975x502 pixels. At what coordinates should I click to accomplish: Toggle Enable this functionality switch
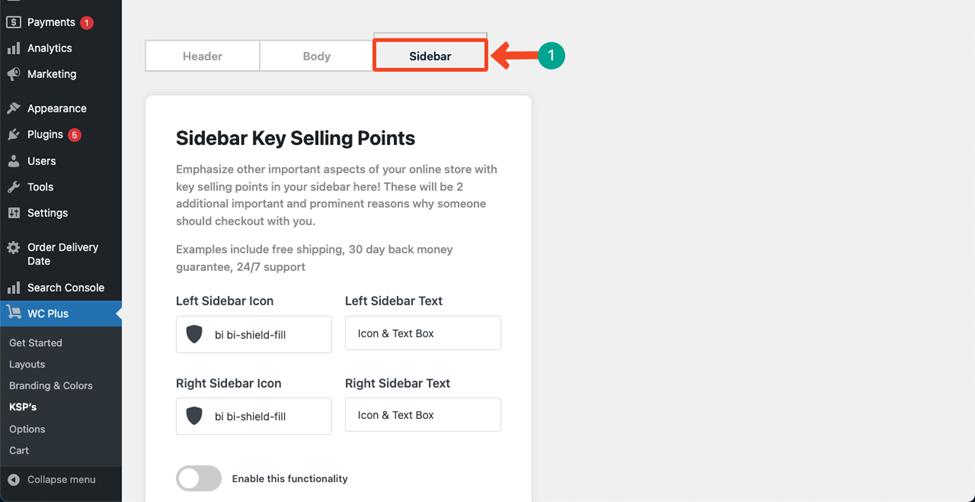(x=199, y=478)
